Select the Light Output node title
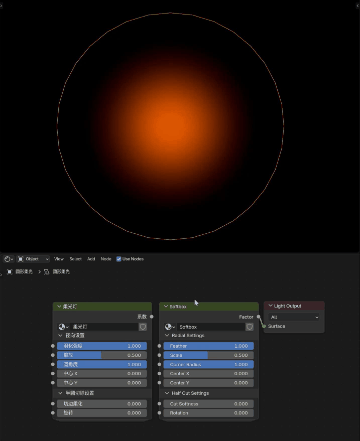This screenshot has width=360, height=441. (x=288, y=306)
